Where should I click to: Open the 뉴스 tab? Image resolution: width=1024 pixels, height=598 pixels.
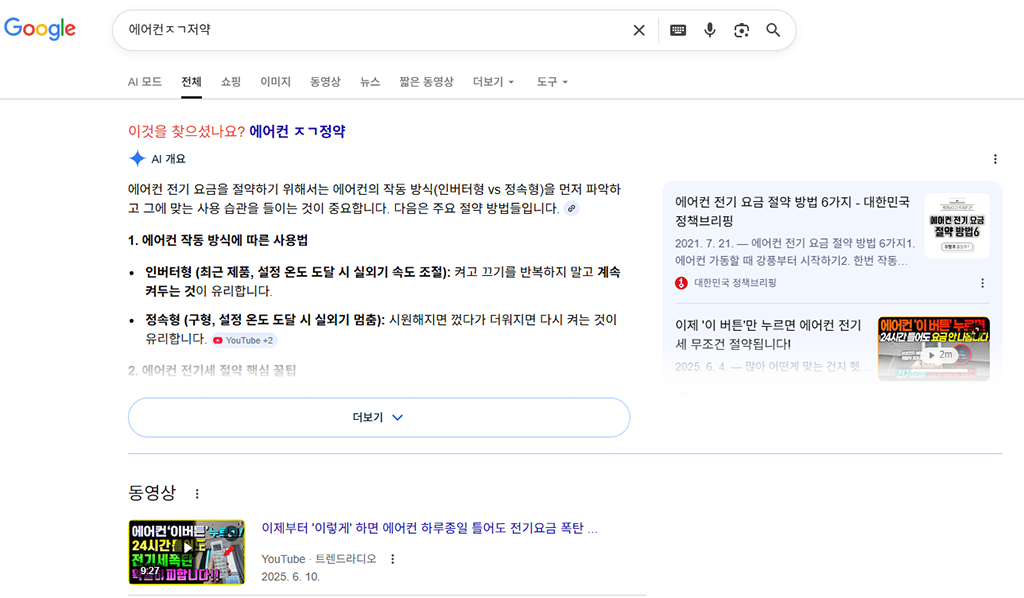[x=370, y=82]
